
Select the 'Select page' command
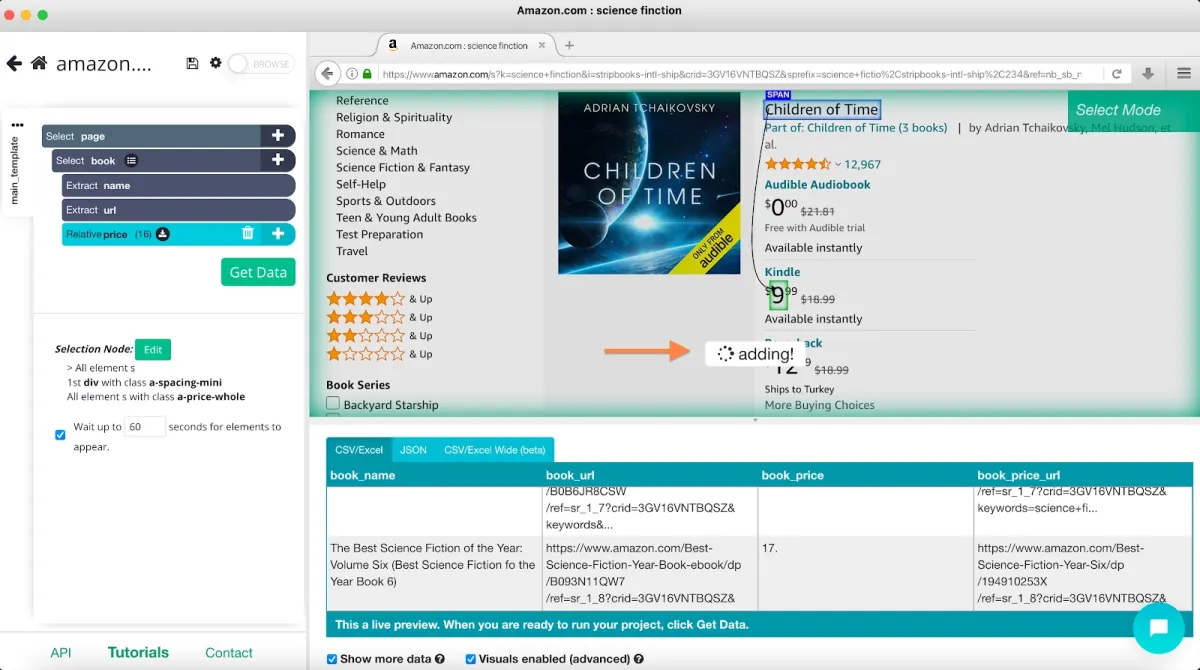(x=152, y=136)
